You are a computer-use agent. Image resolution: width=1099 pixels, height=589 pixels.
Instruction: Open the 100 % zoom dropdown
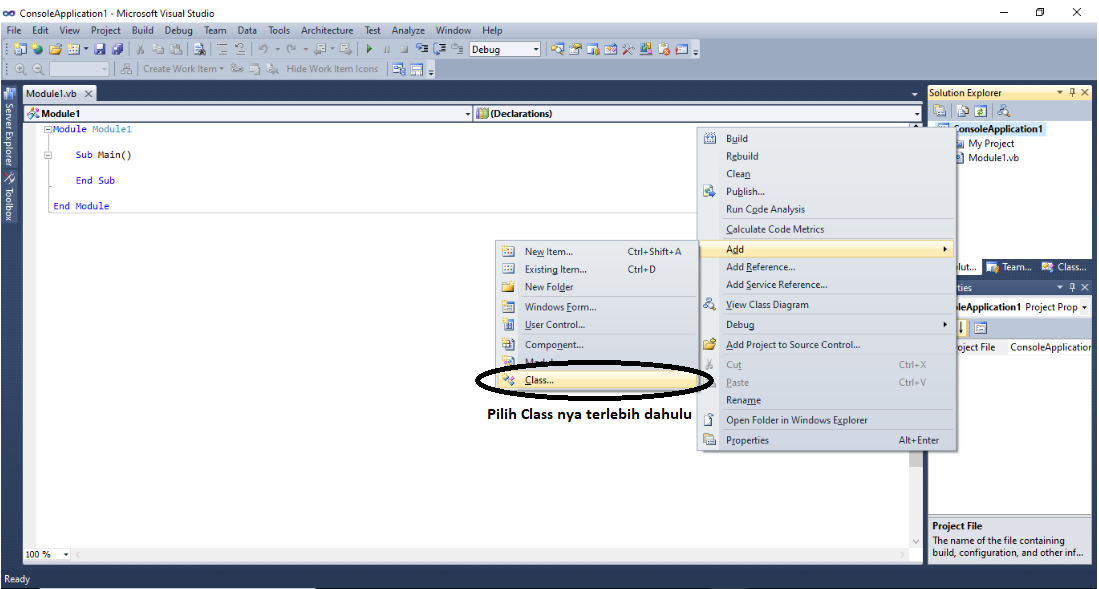[x=66, y=554]
